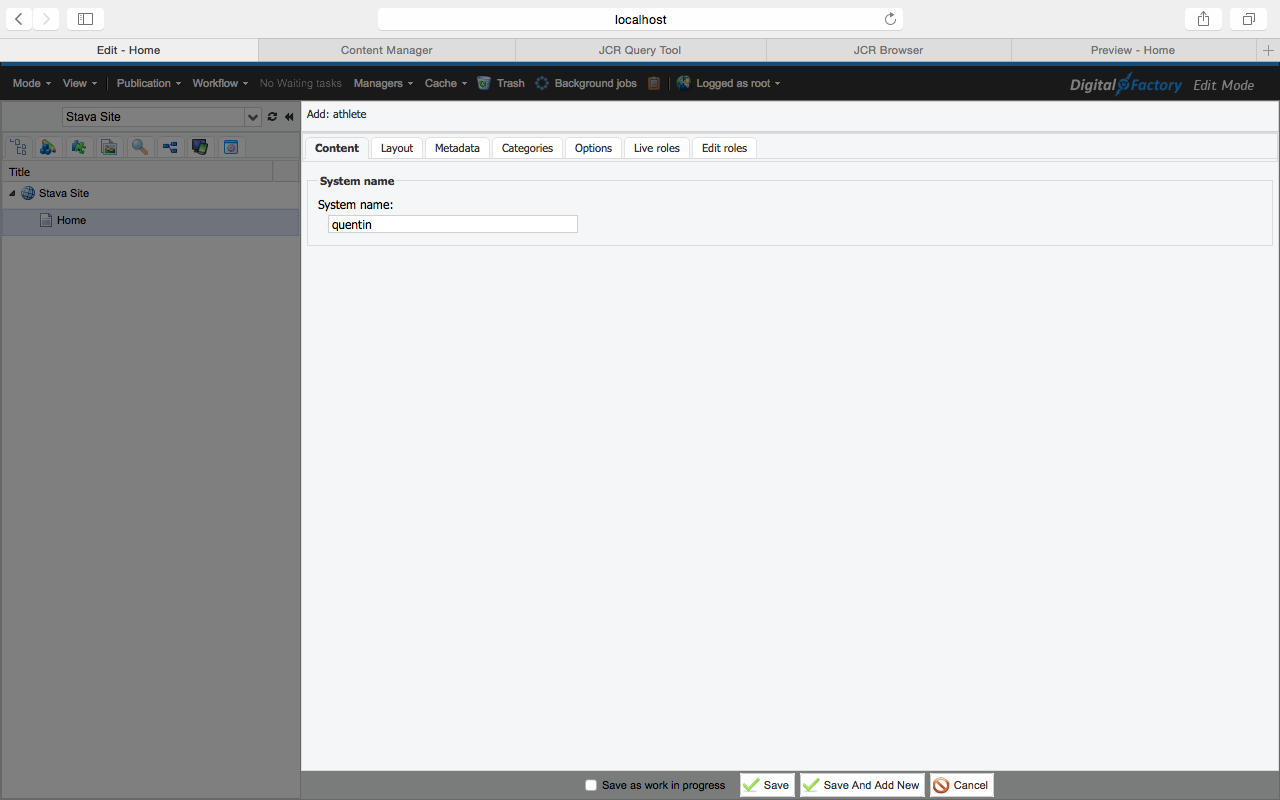The height and width of the screenshot is (800, 1280).
Task: Switch to the Metadata tab
Action: (457, 148)
